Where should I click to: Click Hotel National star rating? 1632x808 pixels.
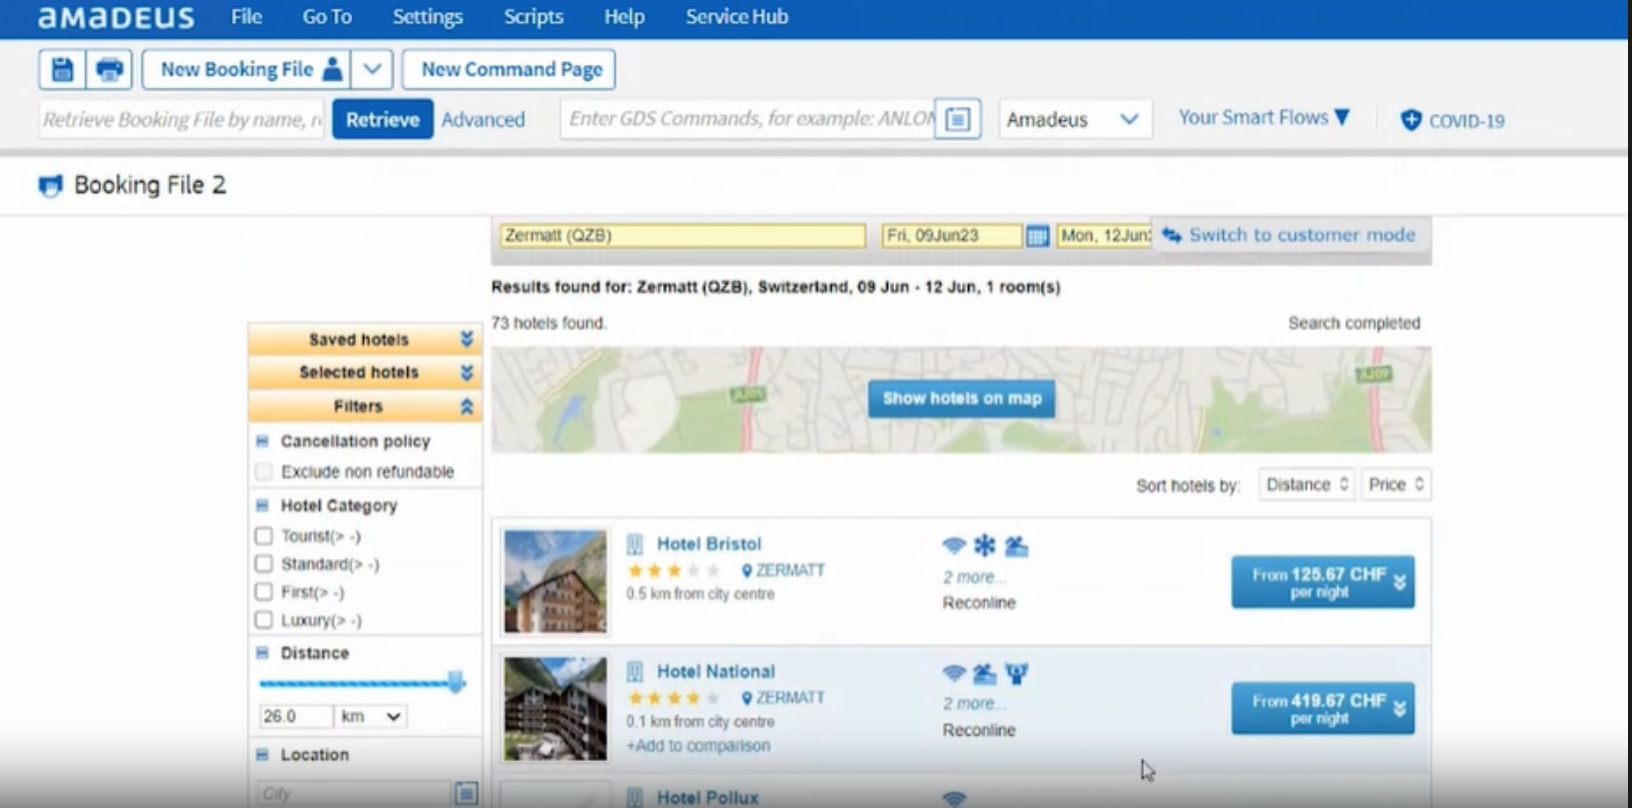pos(673,698)
